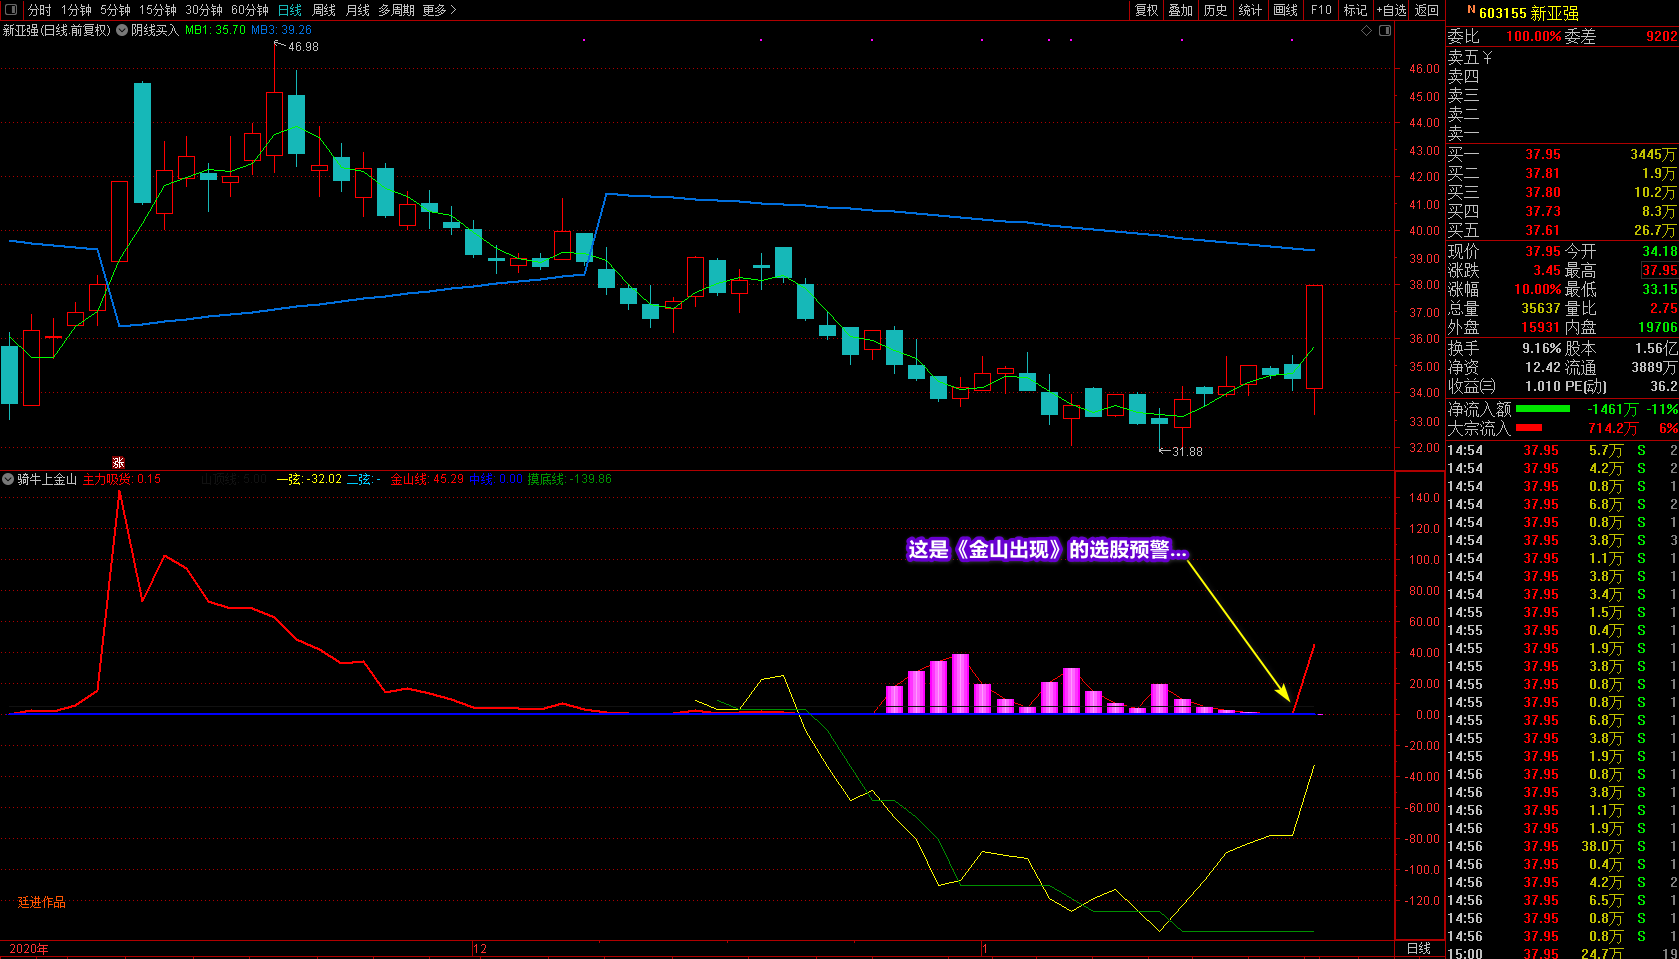
Task: Open the 历史 history button
Action: 1215,10
